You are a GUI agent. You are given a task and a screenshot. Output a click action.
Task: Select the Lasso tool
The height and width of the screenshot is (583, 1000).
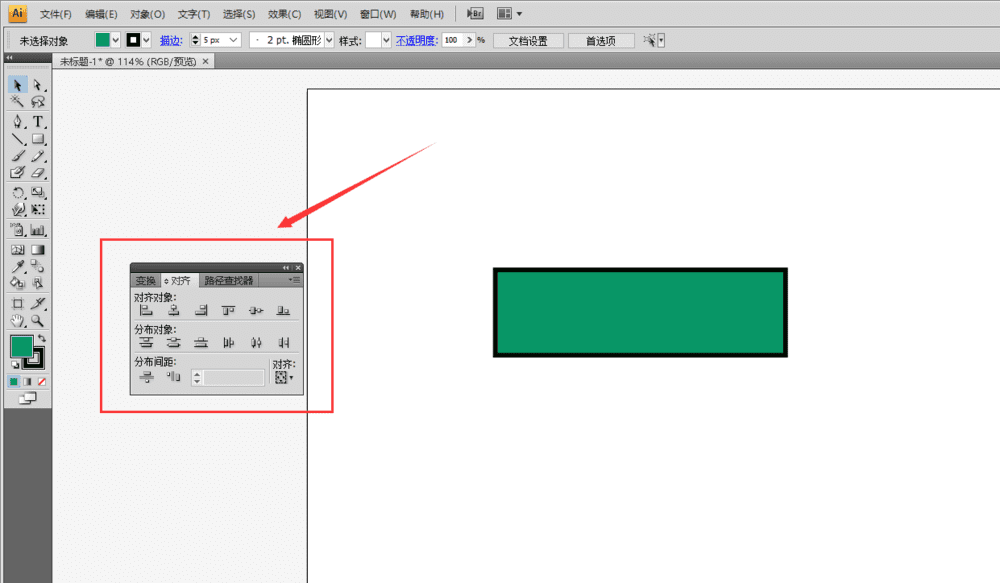tap(38, 101)
